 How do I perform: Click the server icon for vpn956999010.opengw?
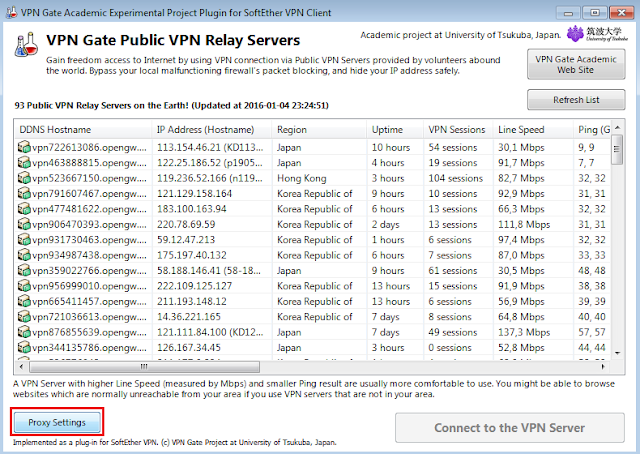24,286
